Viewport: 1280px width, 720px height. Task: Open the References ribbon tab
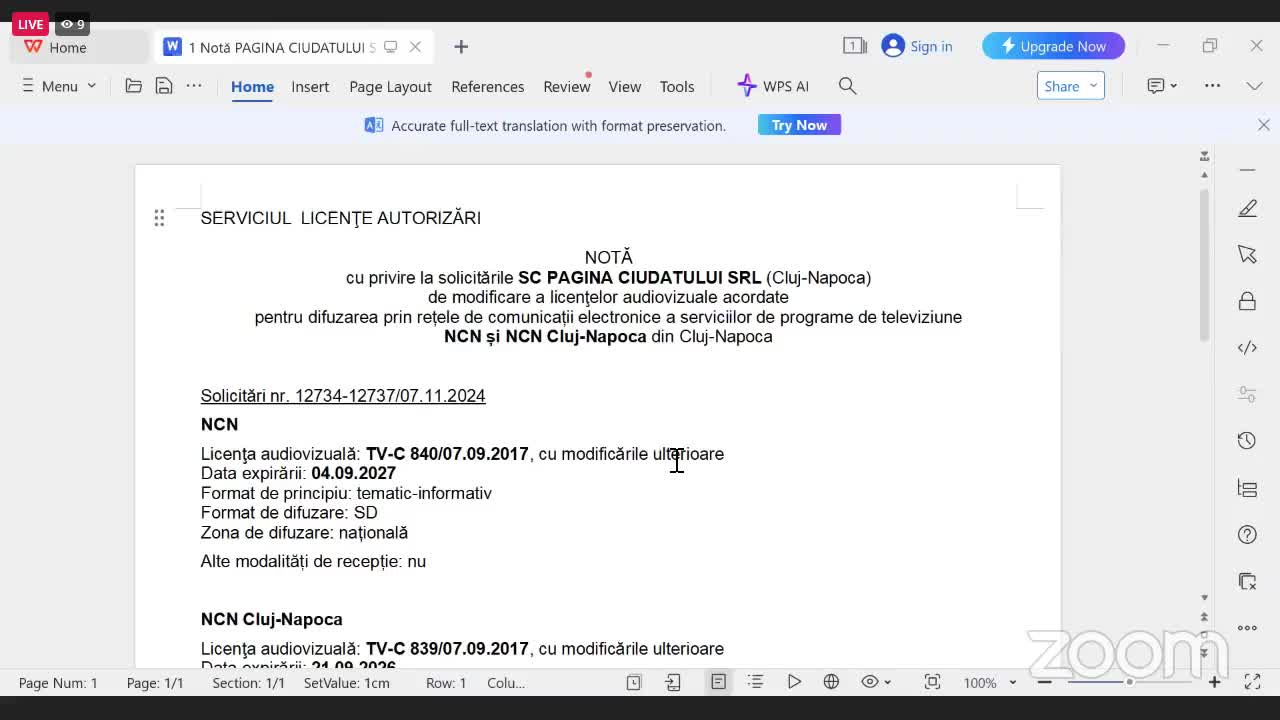pyautogui.click(x=487, y=86)
